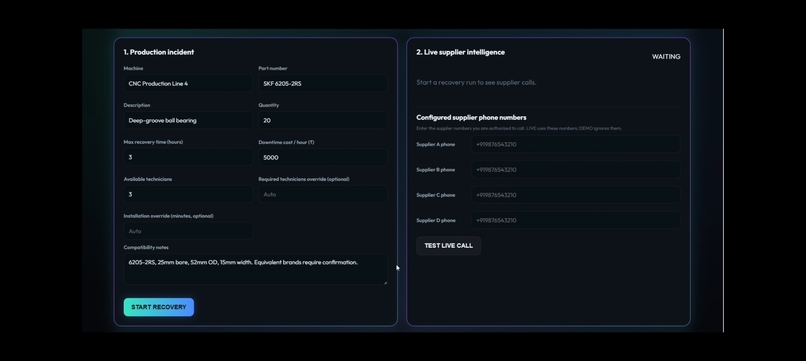806x361 pixels.
Task: Click the 'Compatibility notes' label
Action: pyautogui.click(x=146, y=247)
